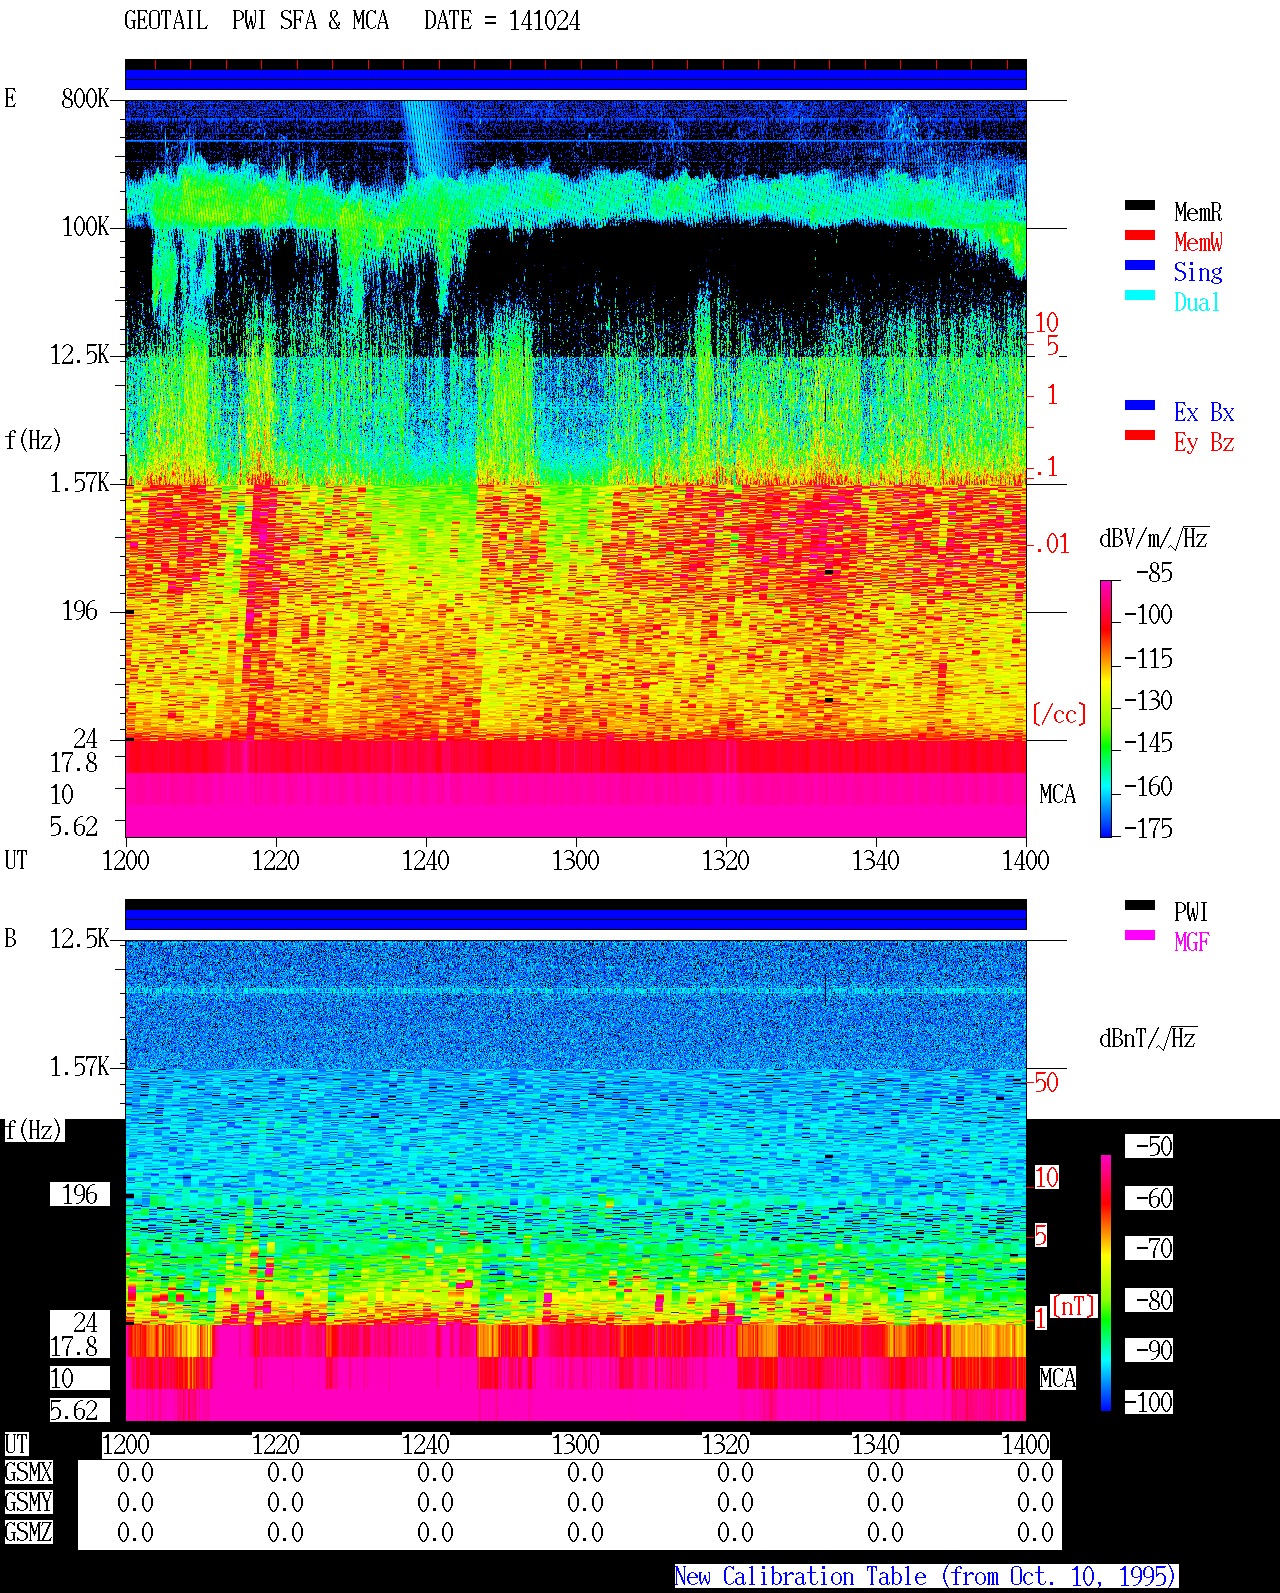
Task: Click the blue mode status bar above B spectrogram
Action: click(576, 919)
